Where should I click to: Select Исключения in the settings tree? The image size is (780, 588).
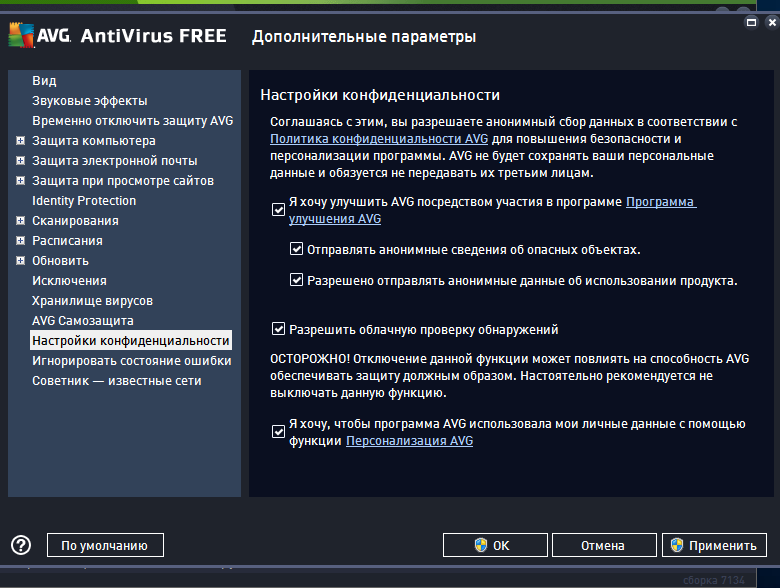coord(69,281)
